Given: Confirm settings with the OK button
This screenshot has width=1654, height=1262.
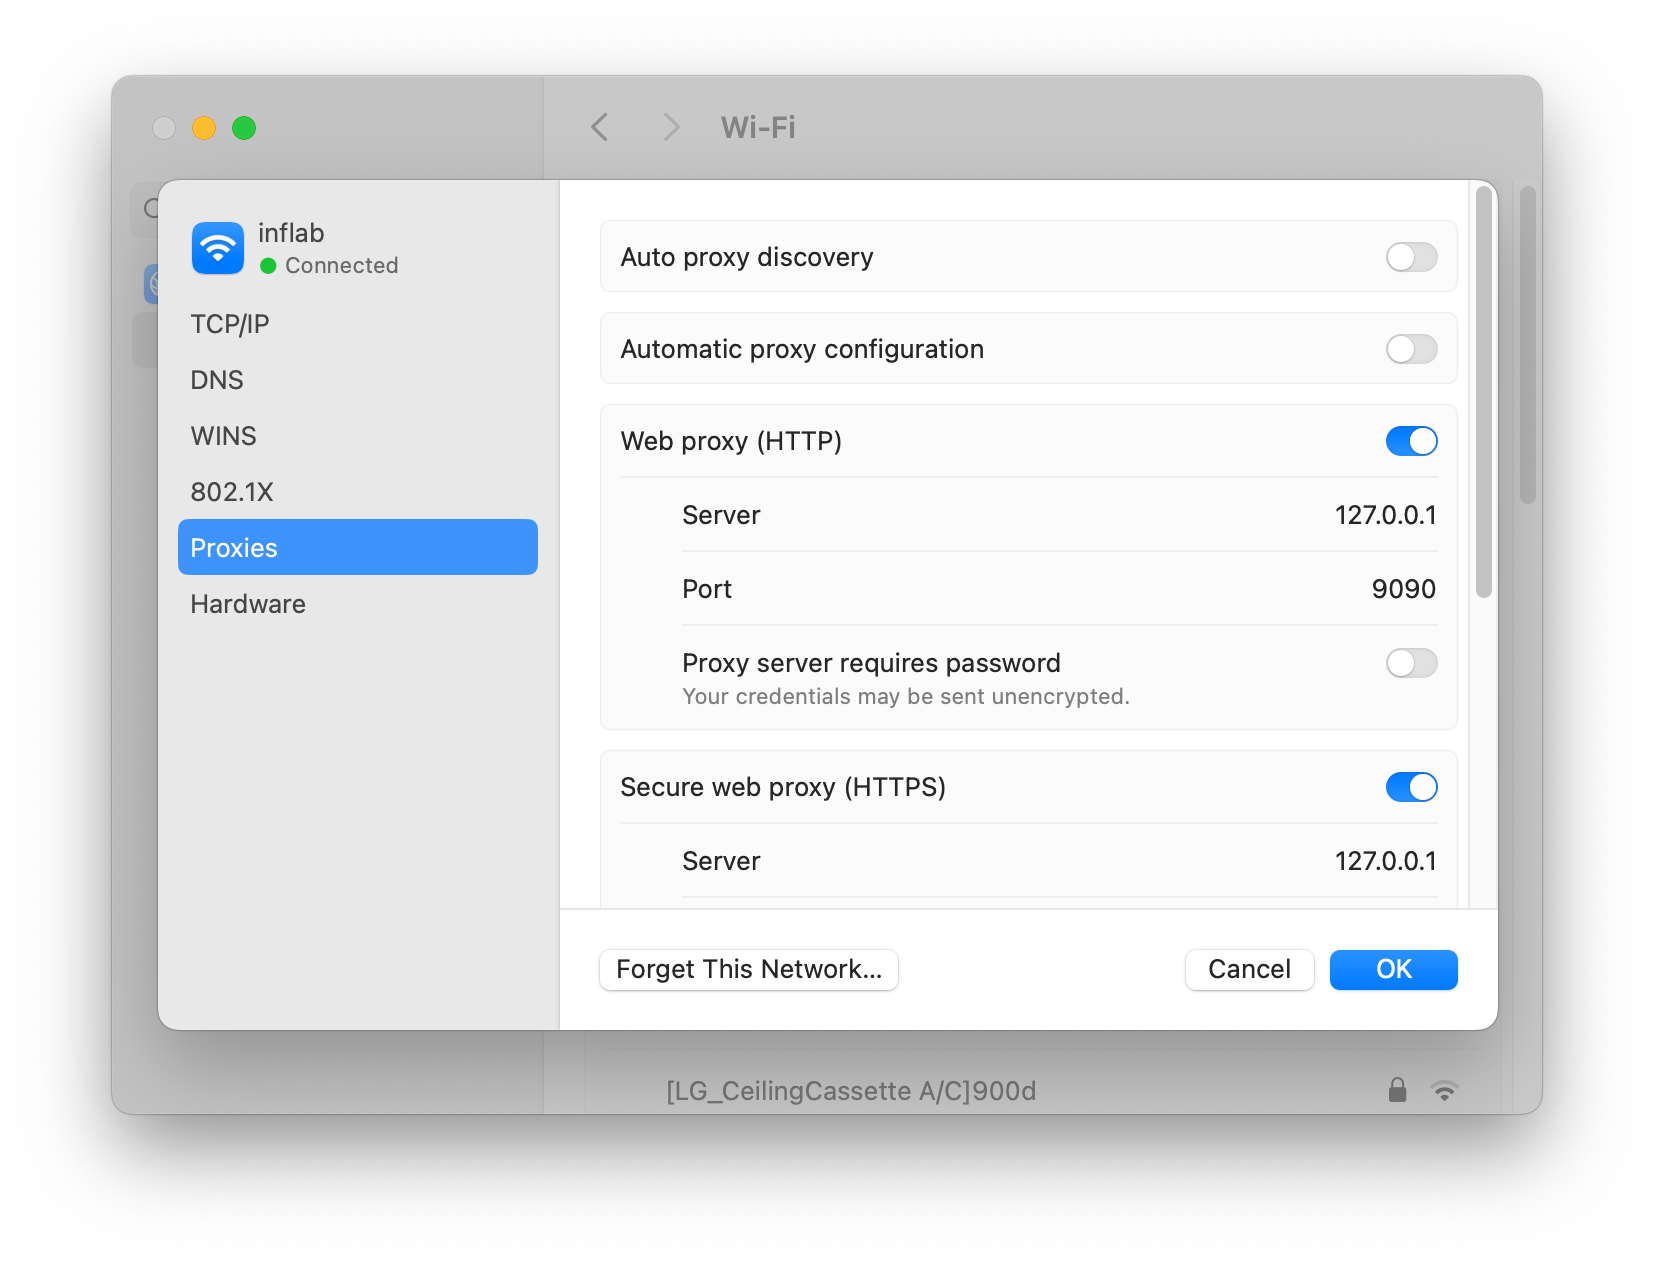Looking at the screenshot, I should coord(1393,969).
